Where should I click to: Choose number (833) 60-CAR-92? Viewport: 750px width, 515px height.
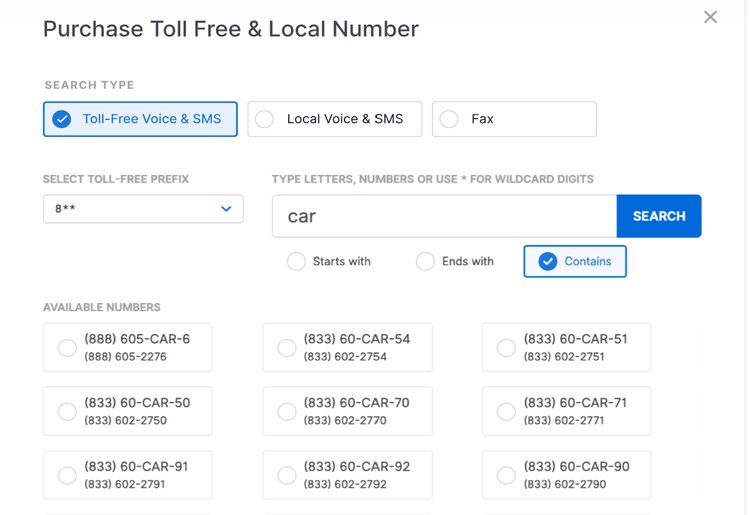point(287,475)
